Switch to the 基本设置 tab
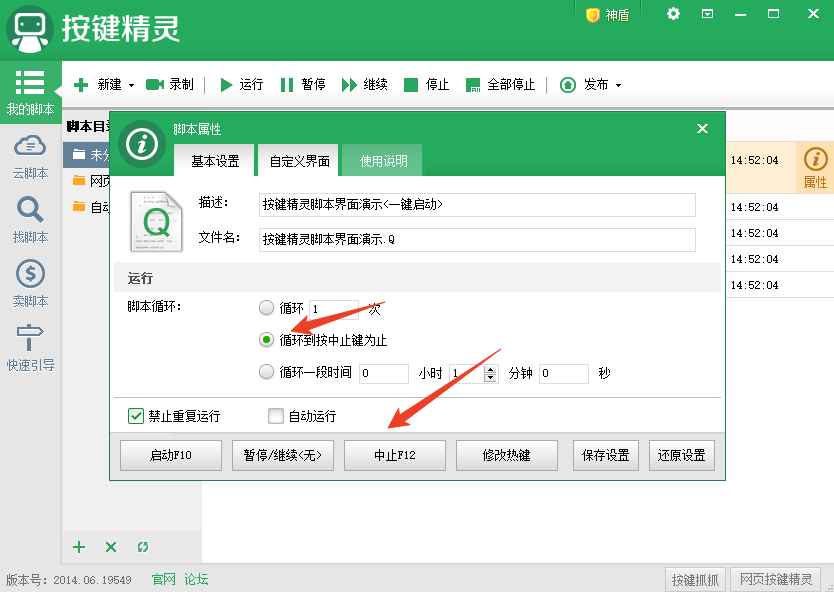Image resolution: width=834 pixels, height=592 pixels. pyautogui.click(x=215, y=161)
